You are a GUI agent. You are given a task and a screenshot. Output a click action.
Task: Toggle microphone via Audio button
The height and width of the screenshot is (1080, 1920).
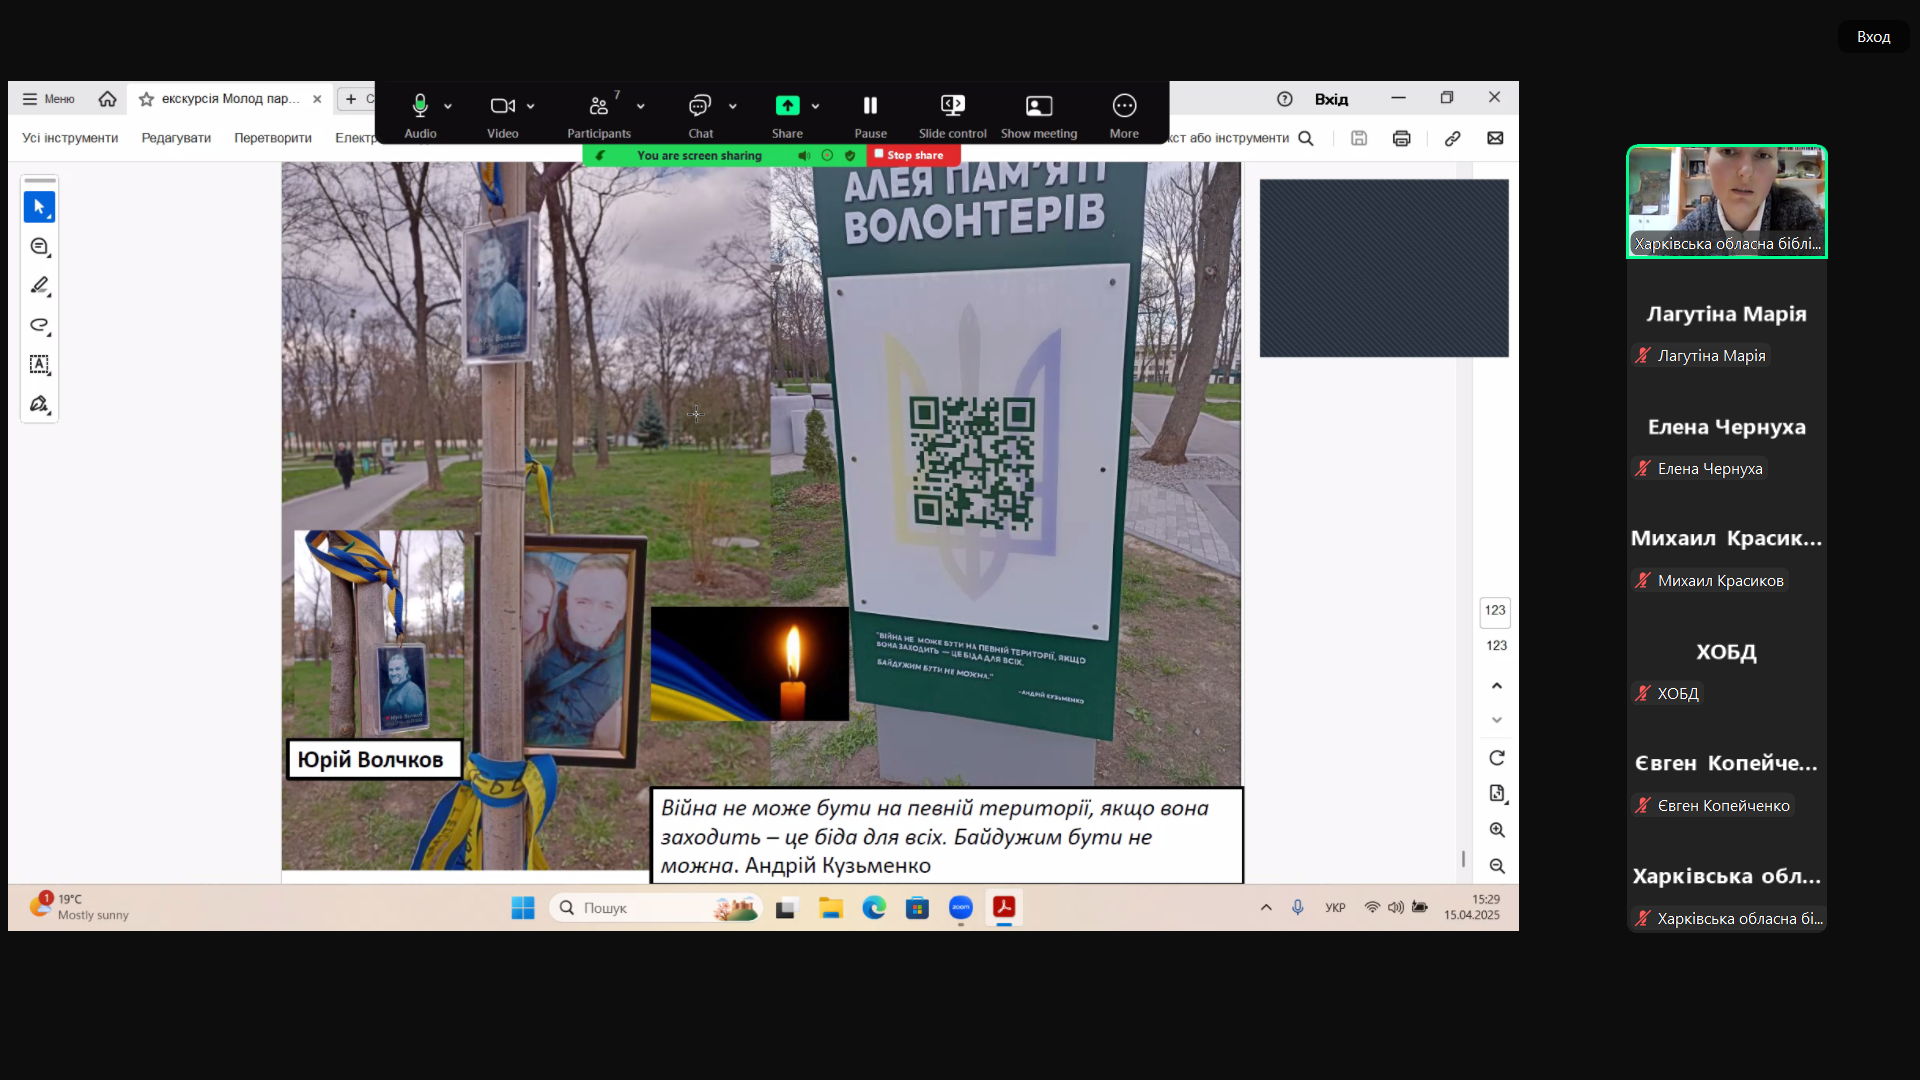pyautogui.click(x=420, y=115)
